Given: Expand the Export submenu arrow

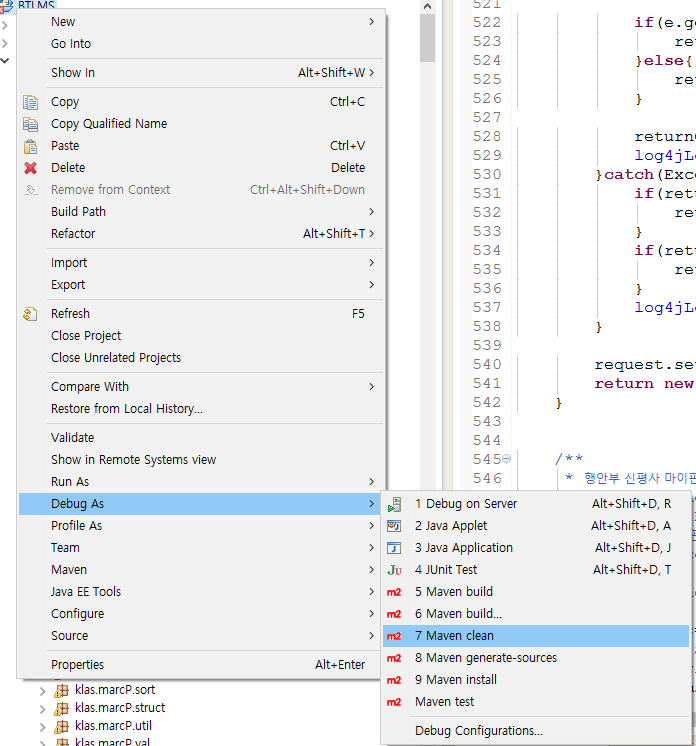Looking at the screenshot, I should click(x=372, y=285).
